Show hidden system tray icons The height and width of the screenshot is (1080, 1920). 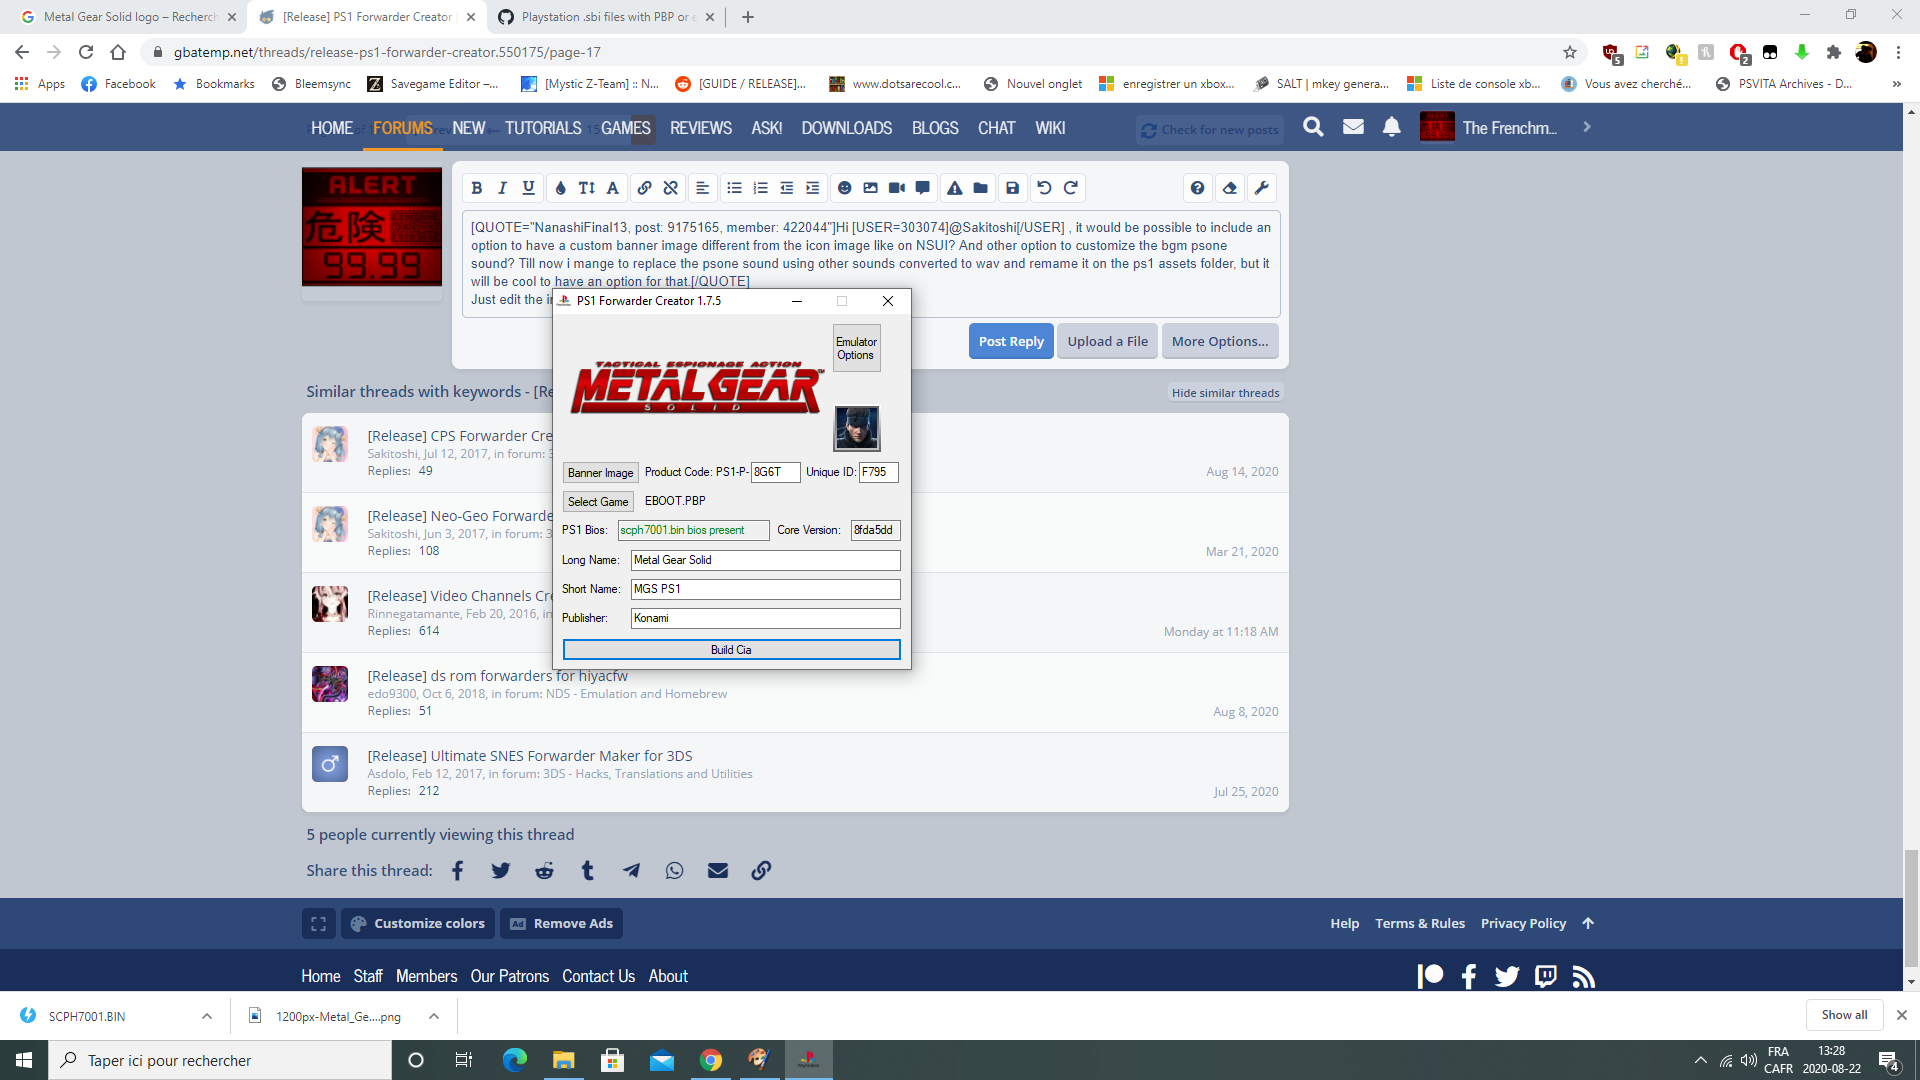[1700, 1060]
